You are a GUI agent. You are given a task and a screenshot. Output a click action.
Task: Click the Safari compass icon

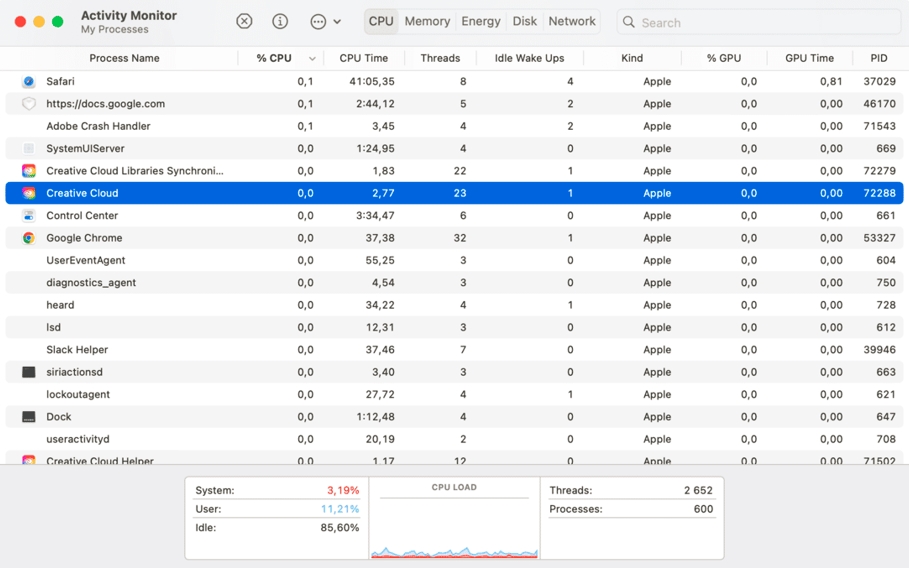click(x=28, y=82)
